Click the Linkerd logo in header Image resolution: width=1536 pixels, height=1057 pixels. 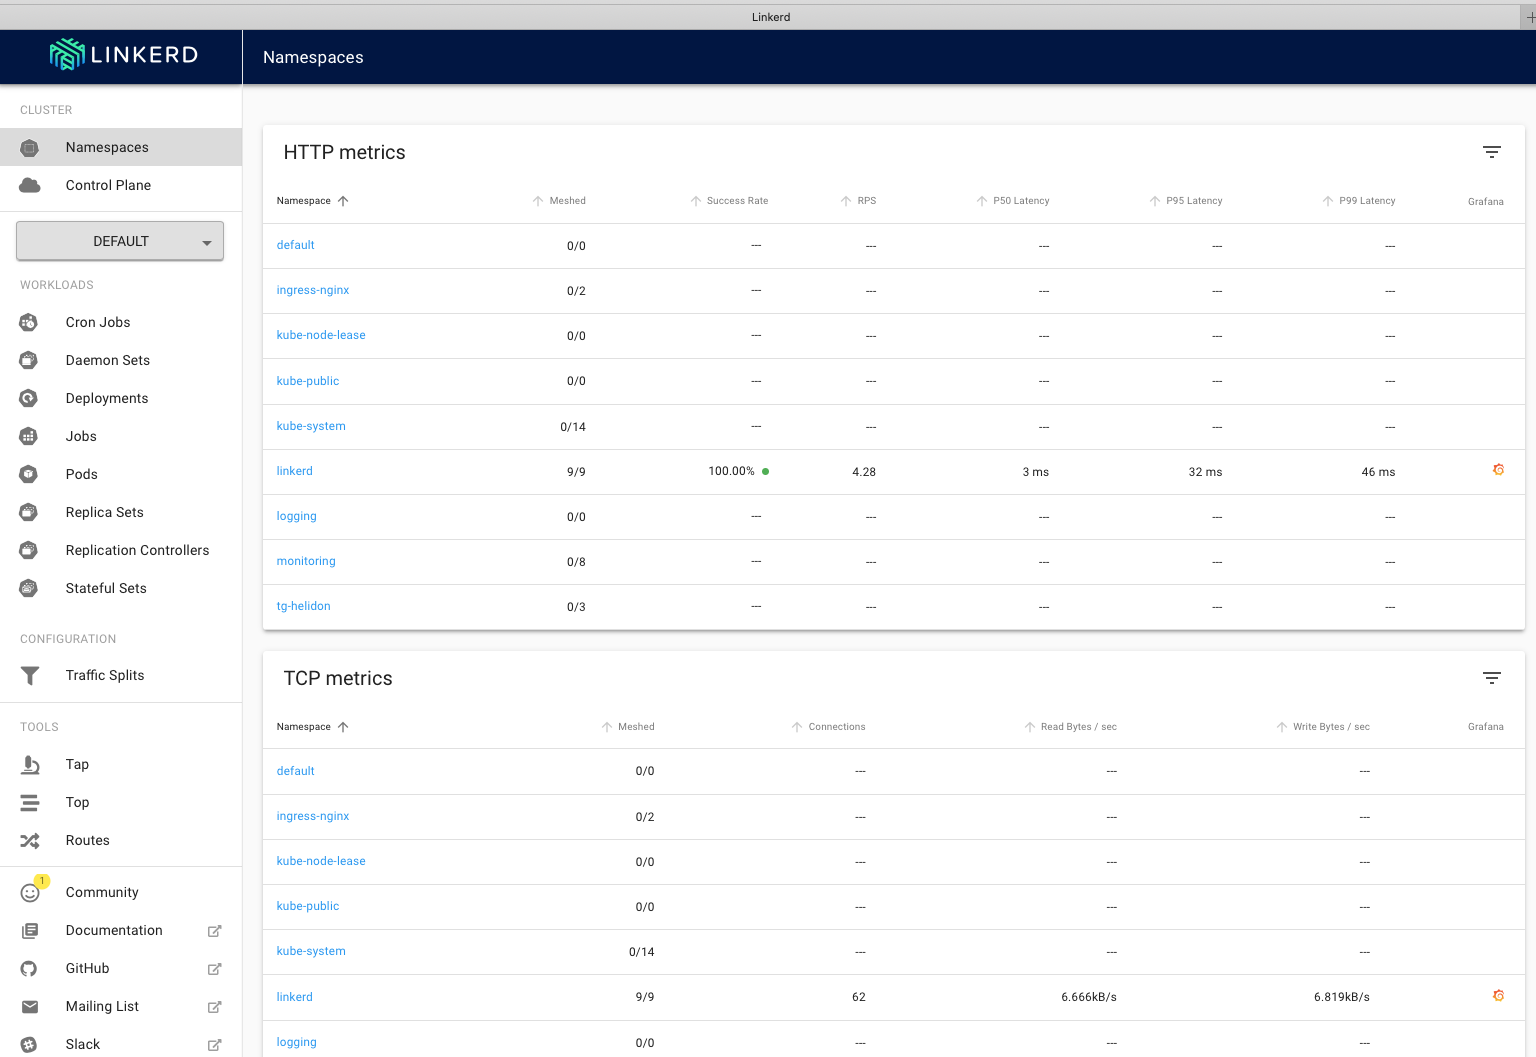click(x=123, y=55)
